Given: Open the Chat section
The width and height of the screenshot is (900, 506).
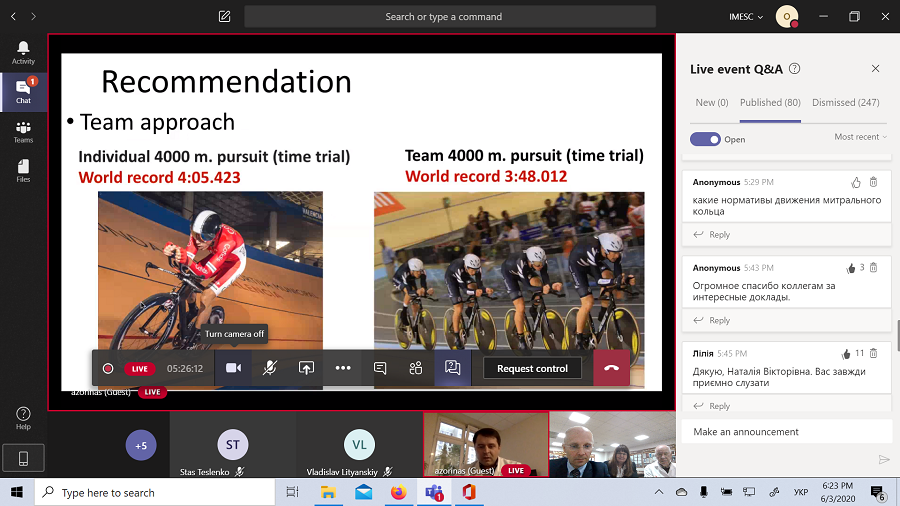Looking at the screenshot, I should click(23, 92).
